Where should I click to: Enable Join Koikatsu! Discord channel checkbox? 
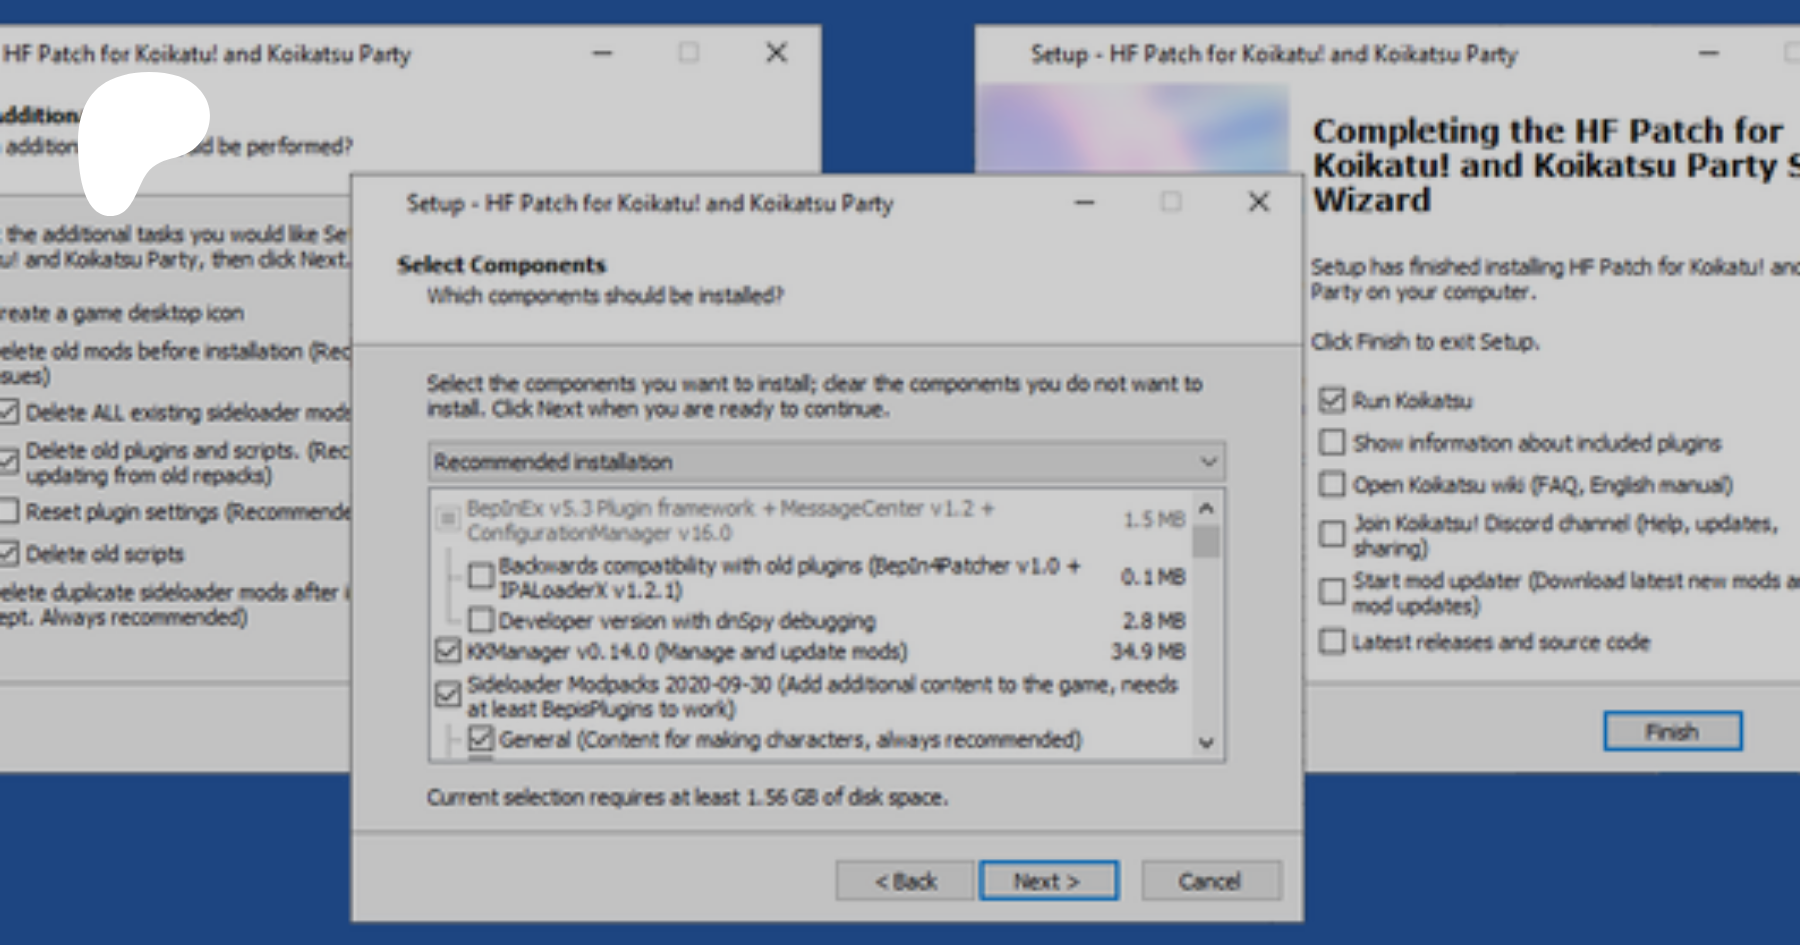pyautogui.click(x=1332, y=534)
